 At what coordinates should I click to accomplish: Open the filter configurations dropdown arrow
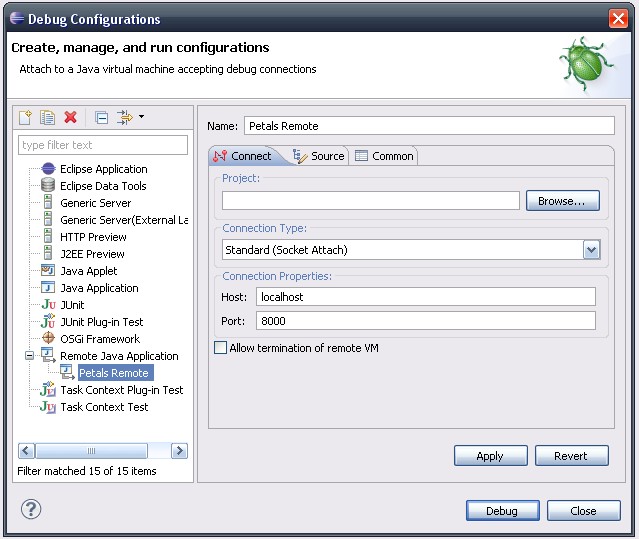pos(141,117)
